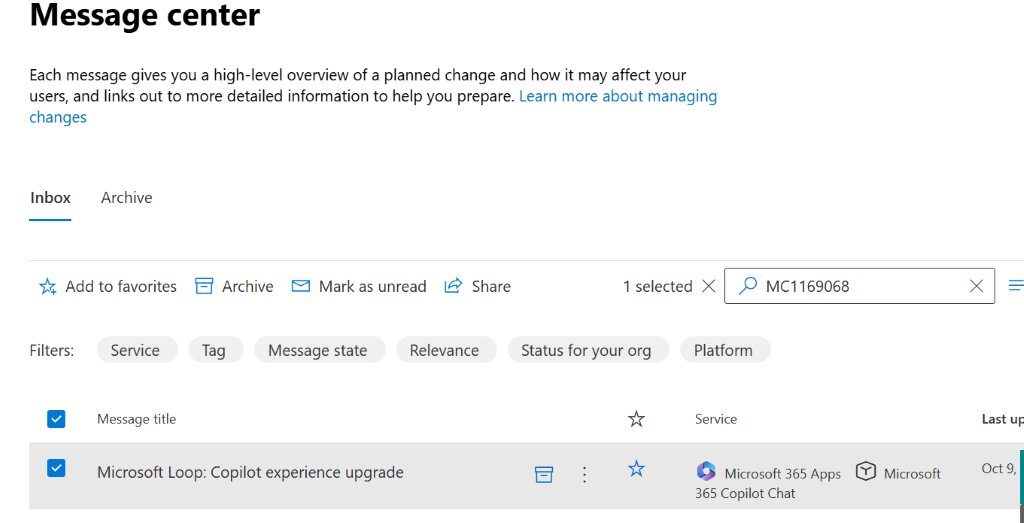Open the Relevance filter

pyautogui.click(x=446, y=350)
